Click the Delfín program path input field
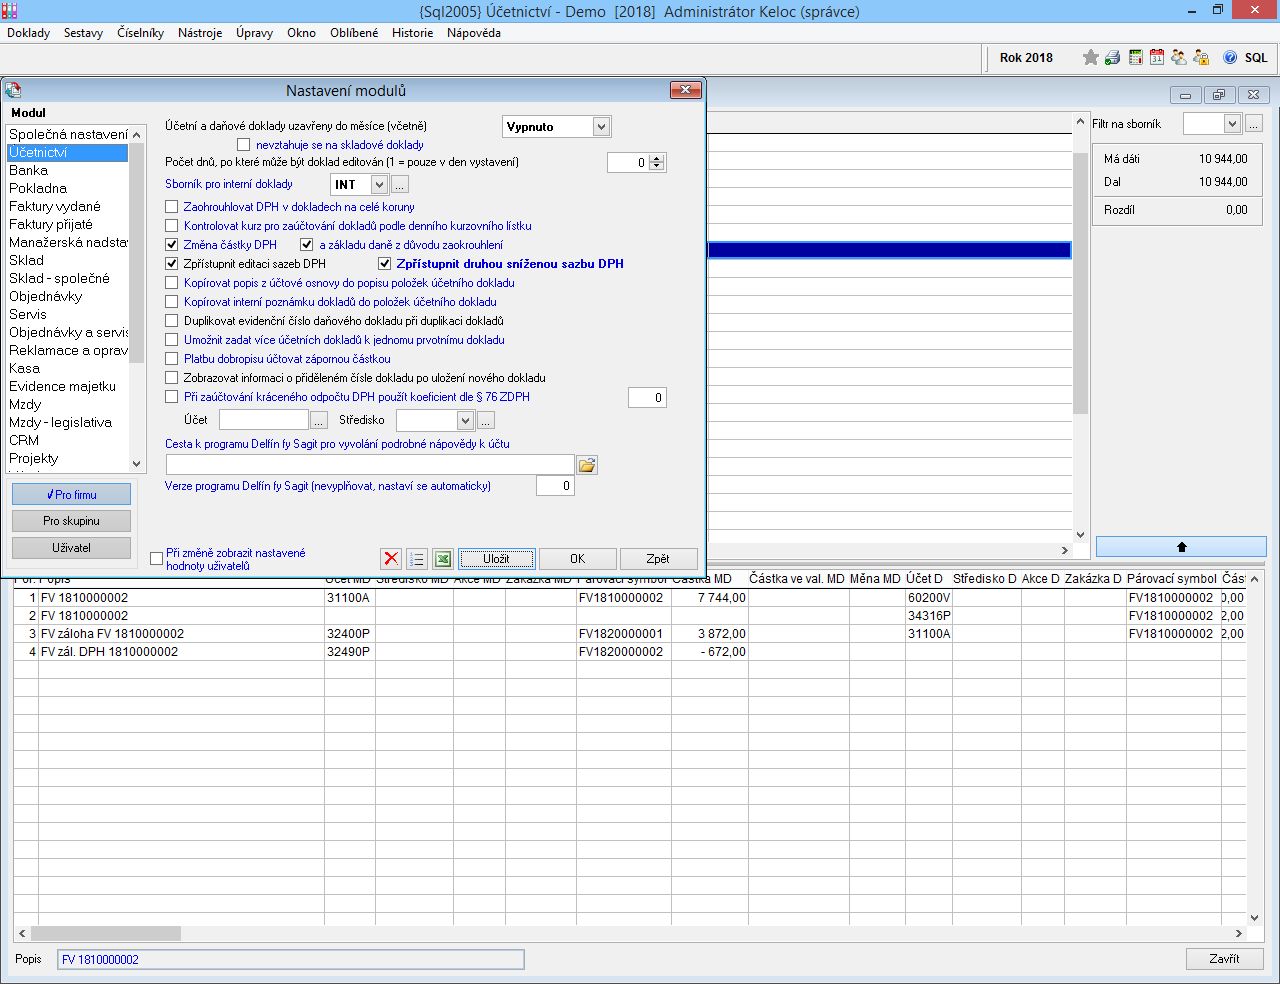Image resolution: width=1280 pixels, height=984 pixels. pyautogui.click(x=370, y=465)
